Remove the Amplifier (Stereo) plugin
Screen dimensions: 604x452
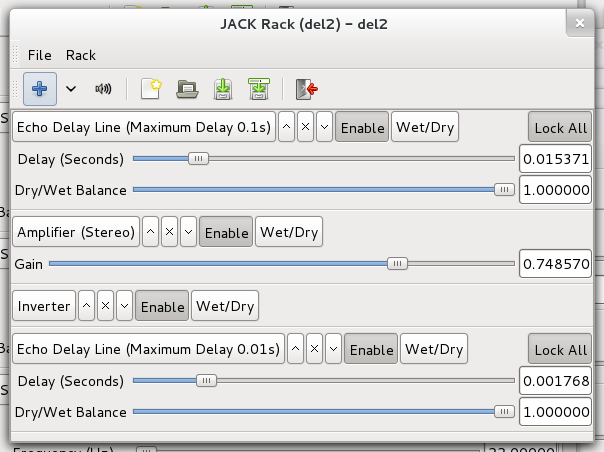click(169, 232)
